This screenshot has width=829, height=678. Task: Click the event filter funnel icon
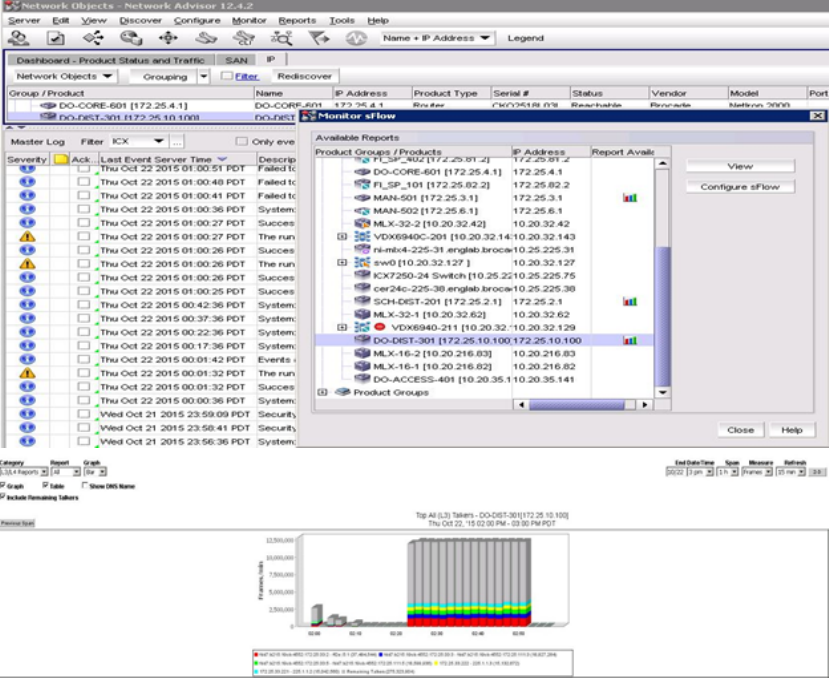(319, 38)
